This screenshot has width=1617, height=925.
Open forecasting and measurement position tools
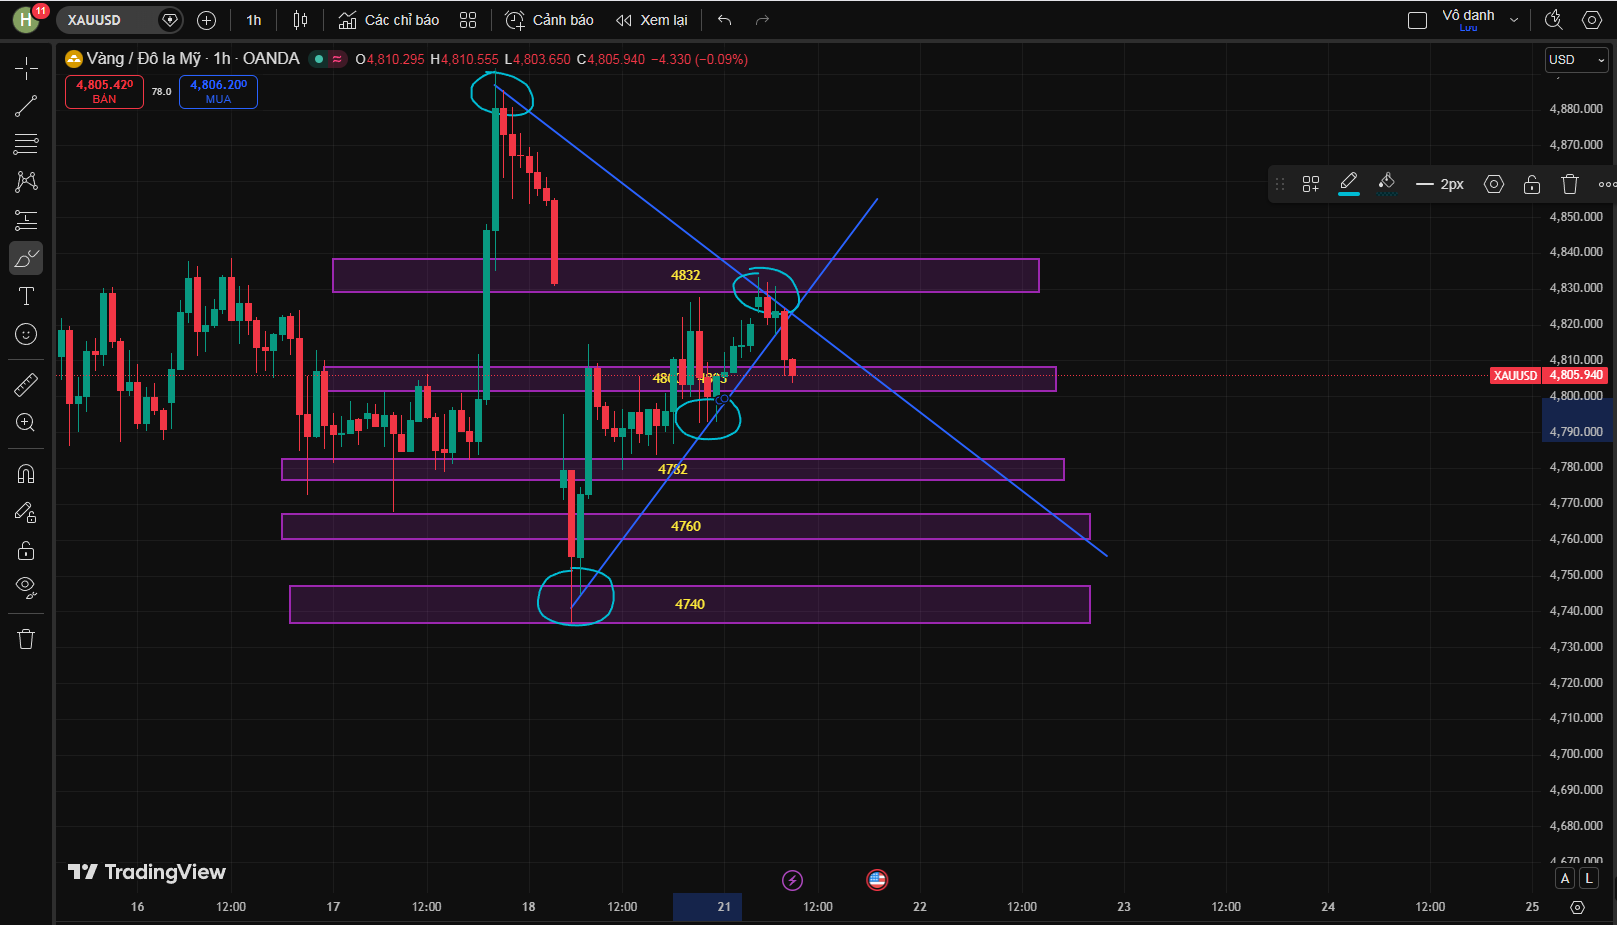pyautogui.click(x=26, y=220)
